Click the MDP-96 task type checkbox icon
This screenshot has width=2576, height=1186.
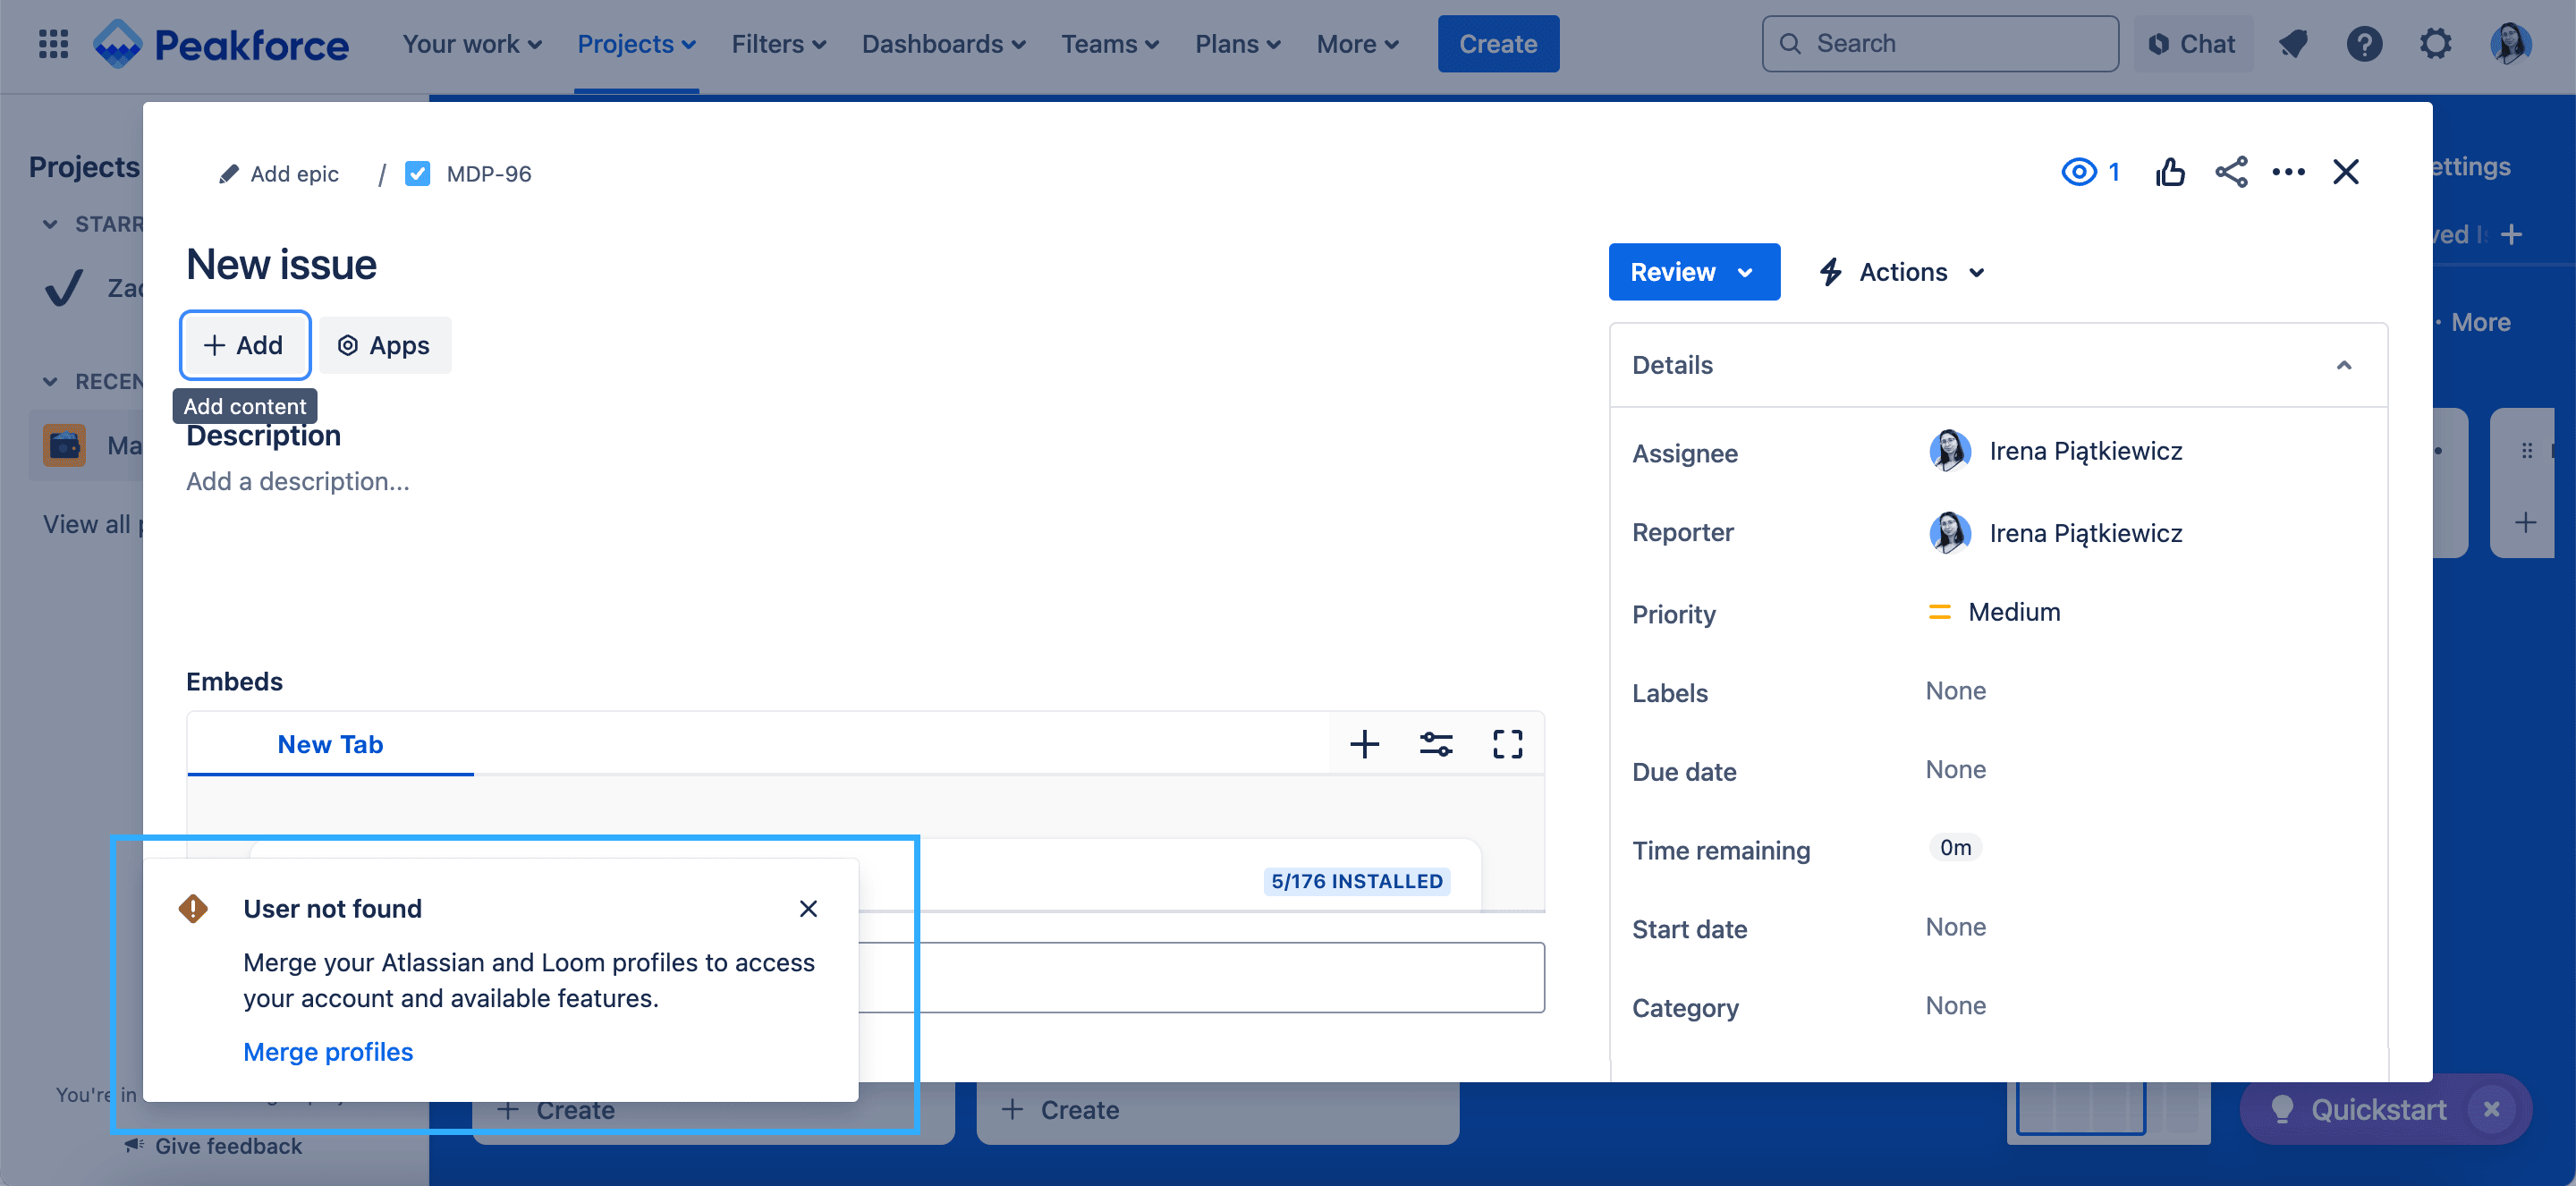[x=417, y=174]
